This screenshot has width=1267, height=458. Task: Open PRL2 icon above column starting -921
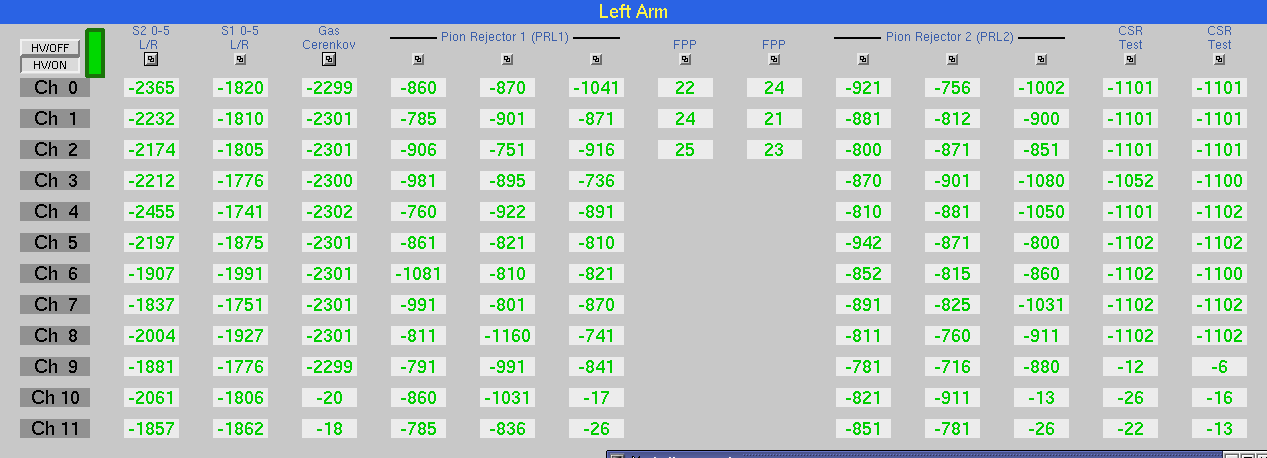click(x=863, y=59)
